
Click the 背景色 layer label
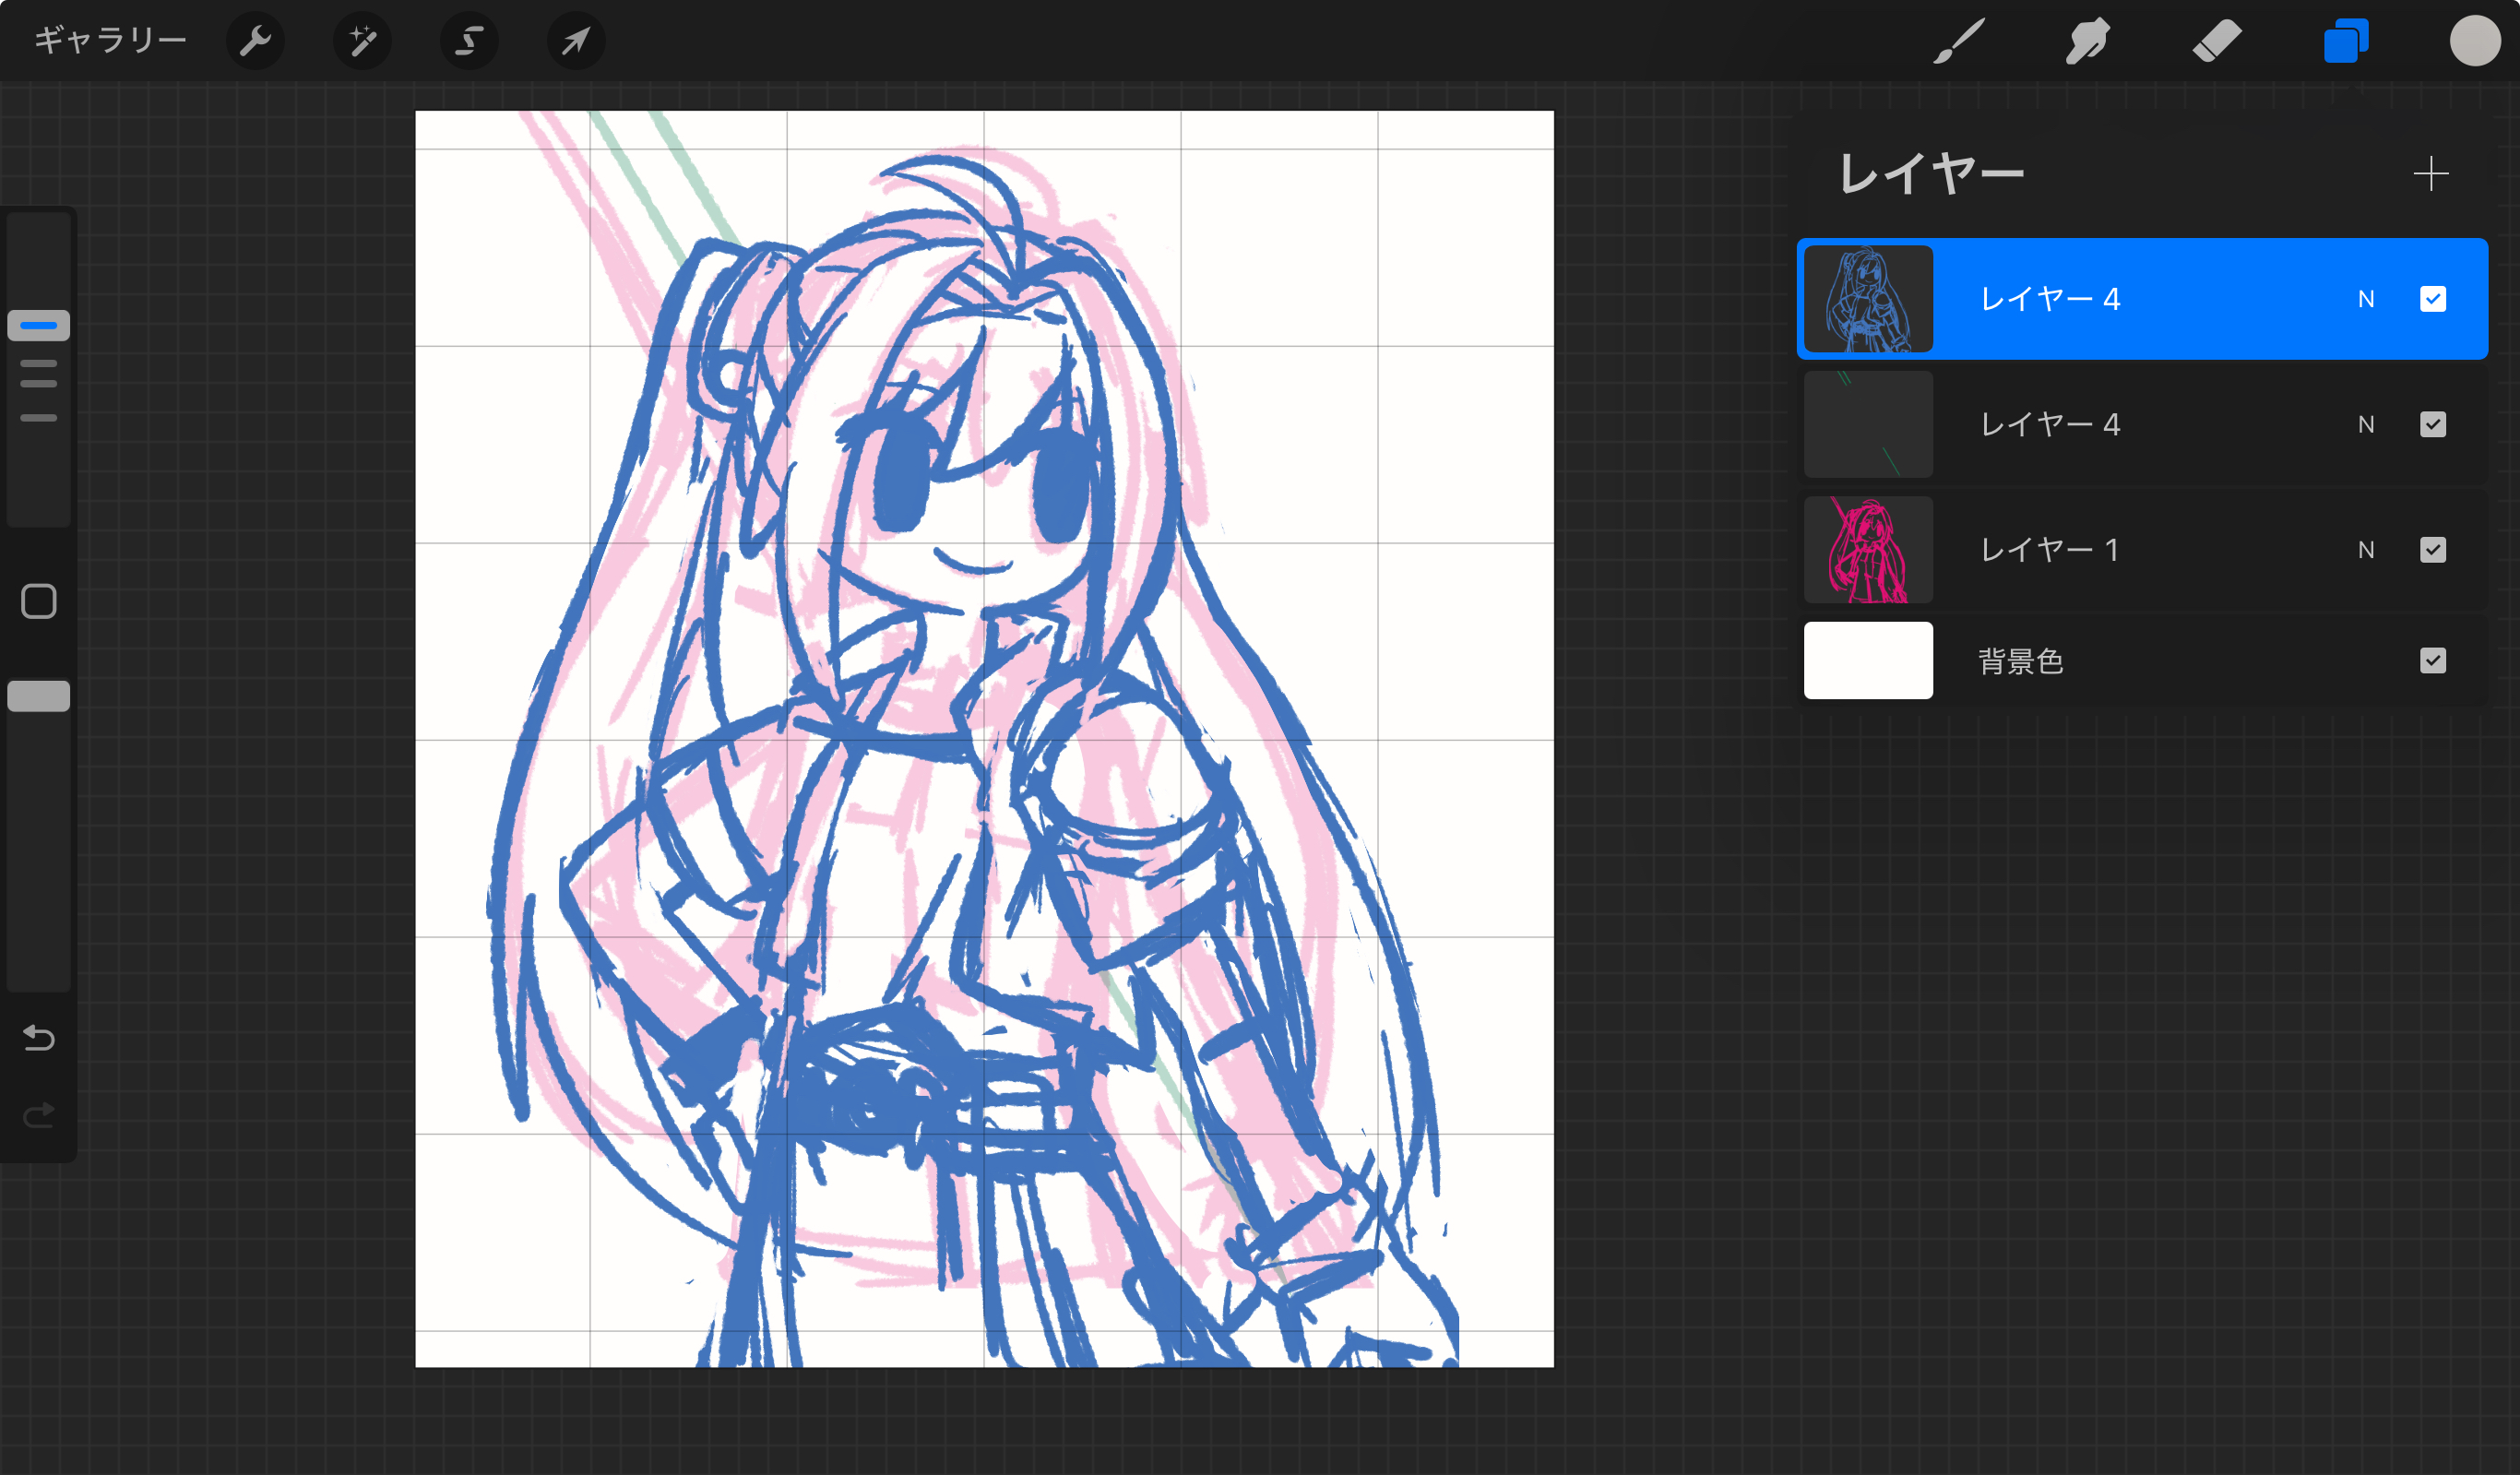click(x=2020, y=661)
